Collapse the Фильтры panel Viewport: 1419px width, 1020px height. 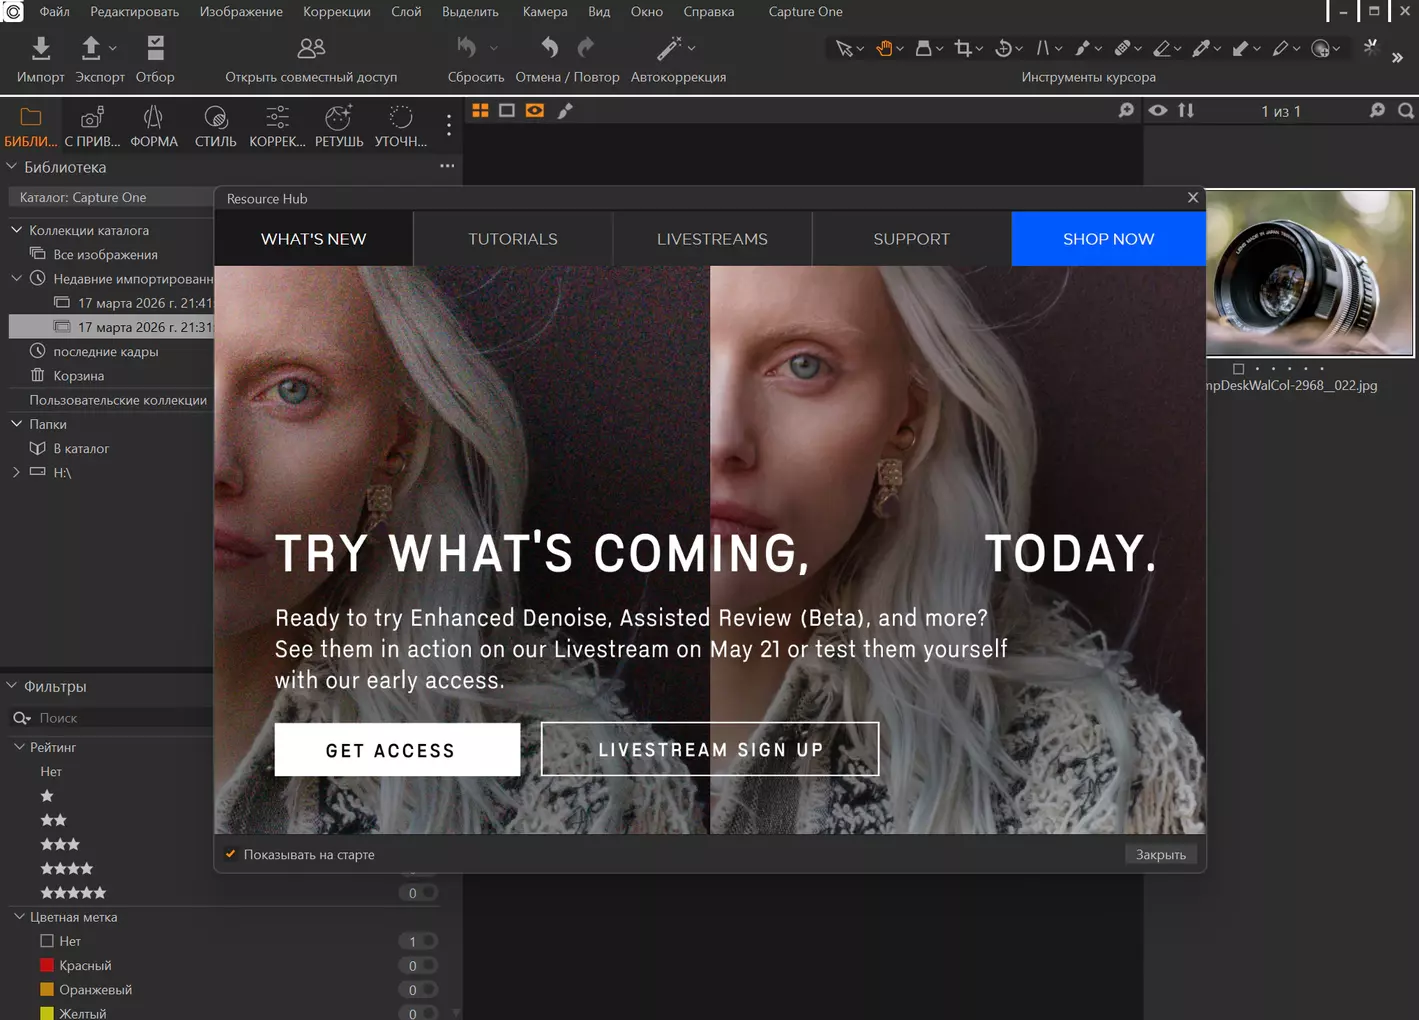12,686
